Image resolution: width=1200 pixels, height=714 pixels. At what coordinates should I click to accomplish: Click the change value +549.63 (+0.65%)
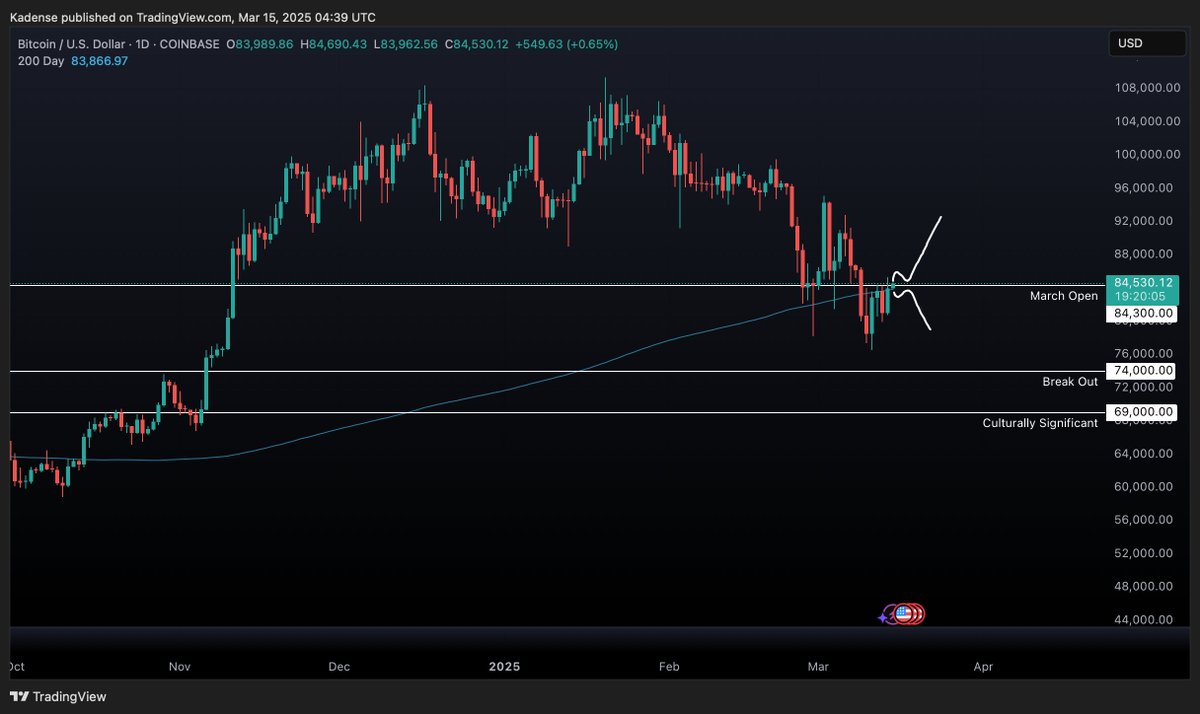(567, 44)
